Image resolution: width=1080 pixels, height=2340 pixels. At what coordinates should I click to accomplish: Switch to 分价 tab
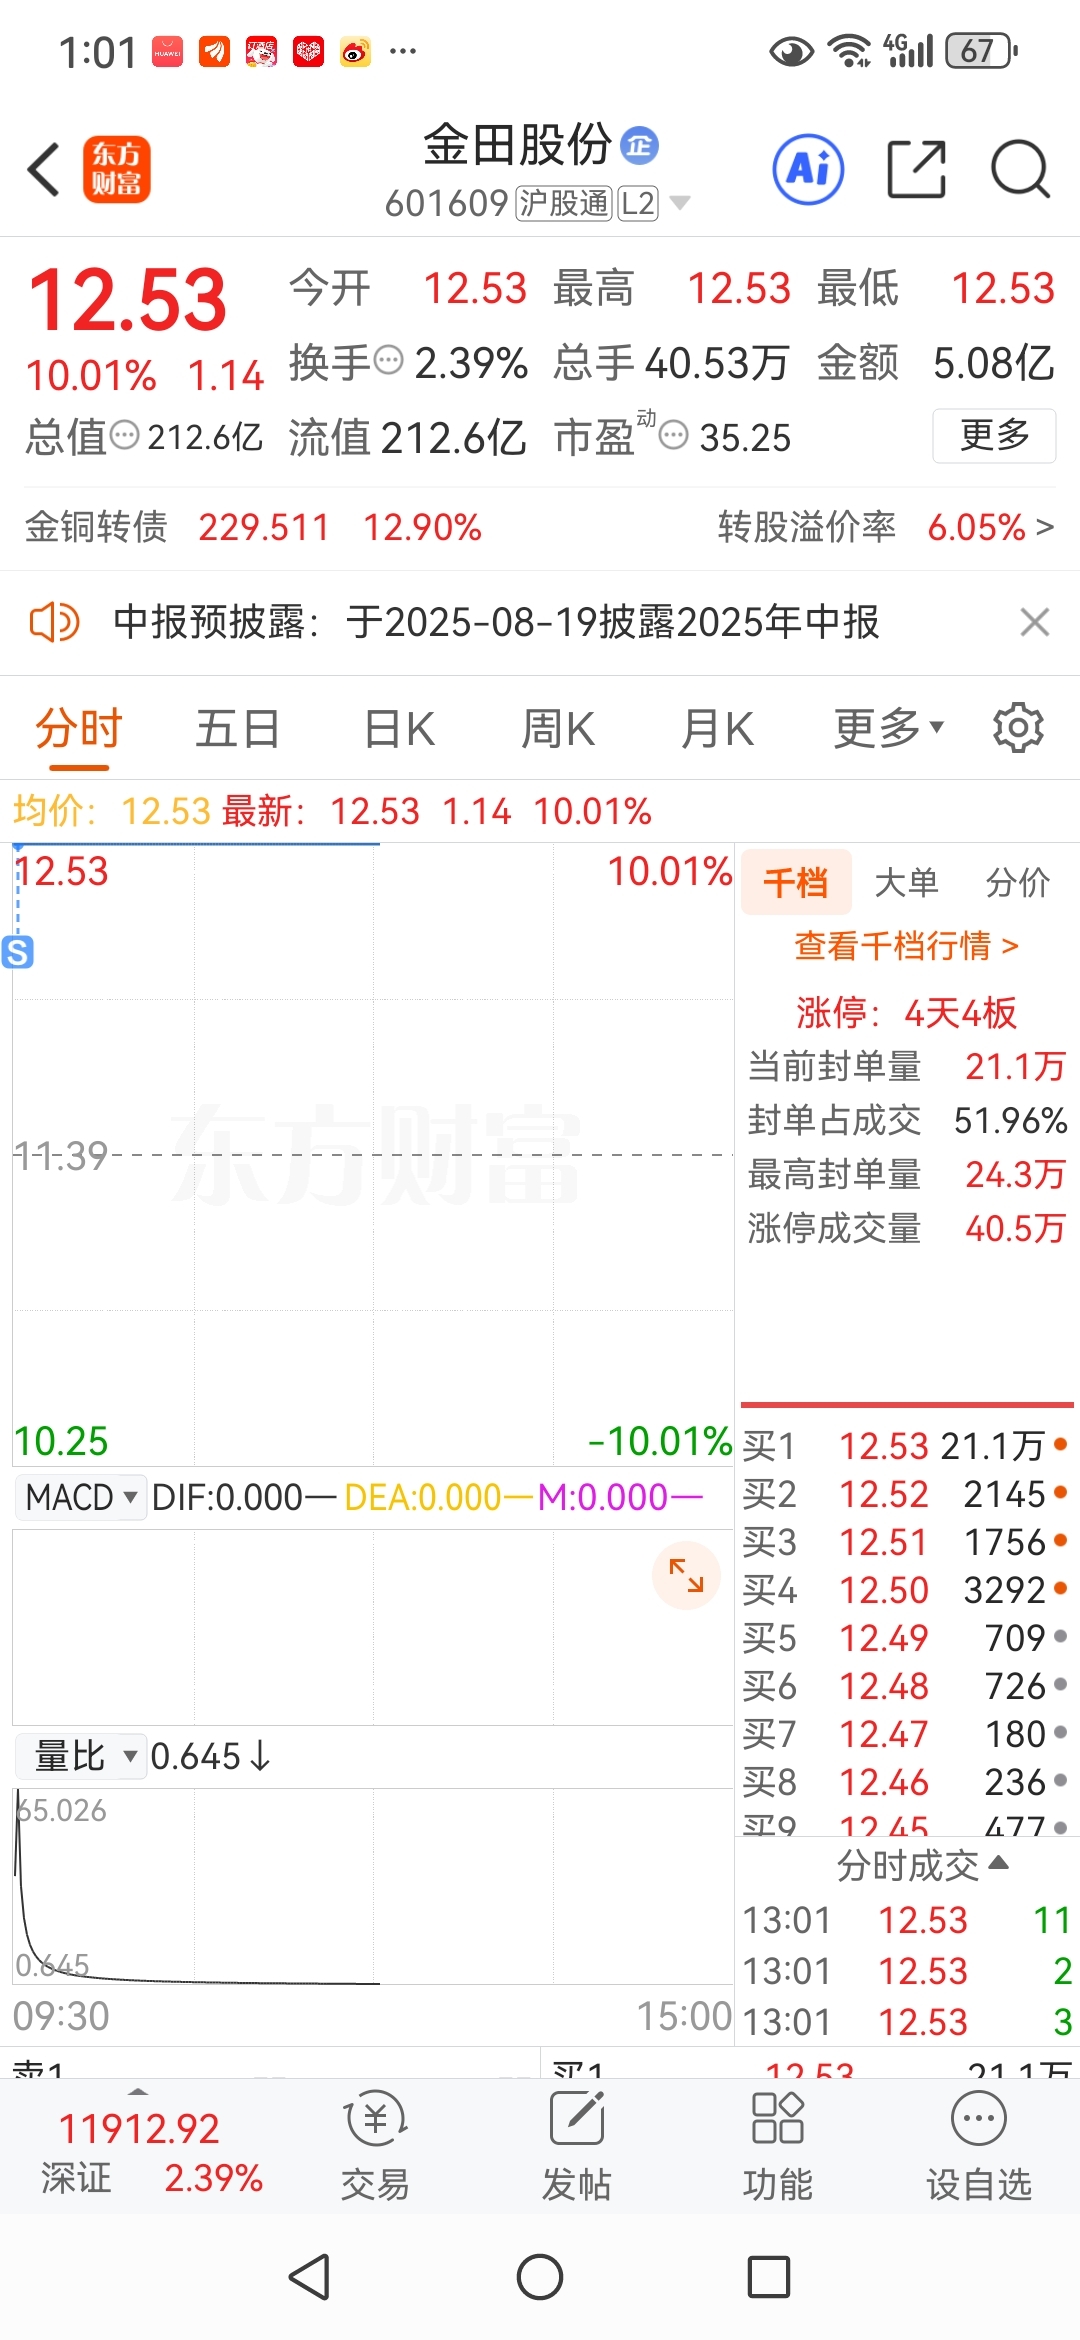click(x=1018, y=882)
